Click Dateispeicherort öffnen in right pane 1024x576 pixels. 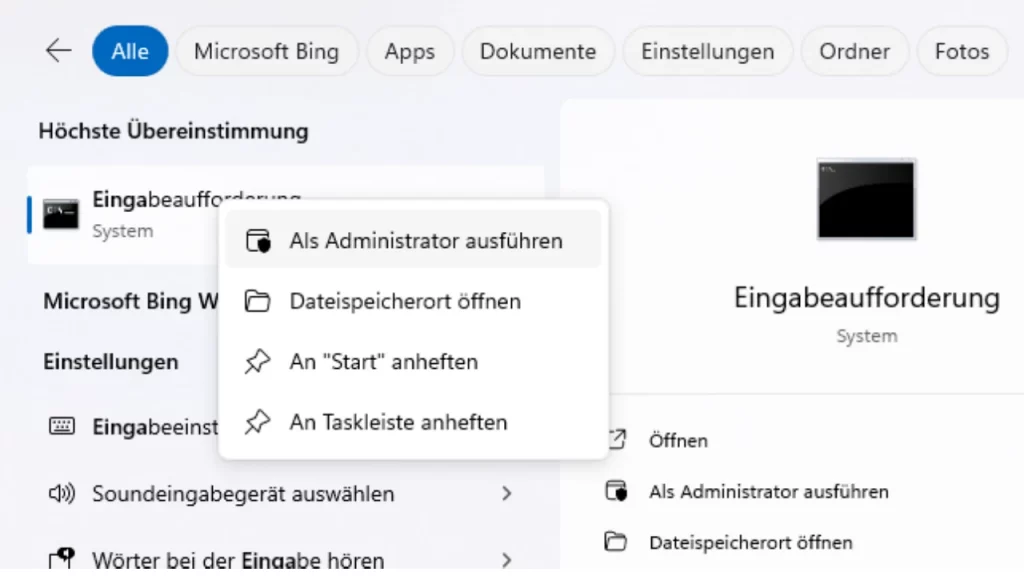click(750, 543)
